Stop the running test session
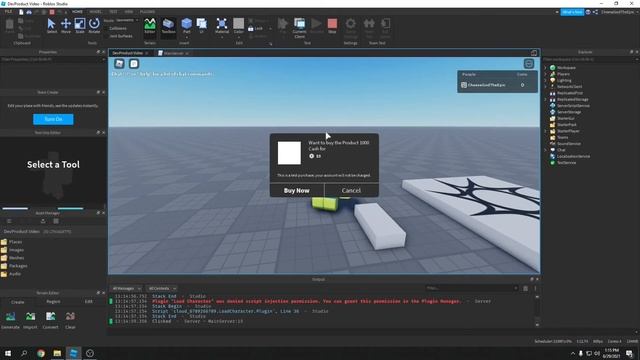This screenshot has width=640, height=360. point(332,26)
